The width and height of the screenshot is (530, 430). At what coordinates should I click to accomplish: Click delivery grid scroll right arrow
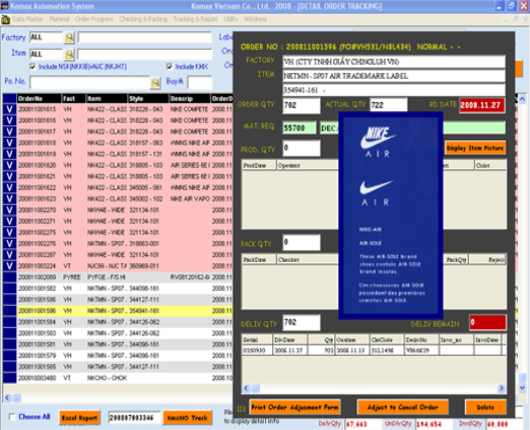[x=502, y=388]
